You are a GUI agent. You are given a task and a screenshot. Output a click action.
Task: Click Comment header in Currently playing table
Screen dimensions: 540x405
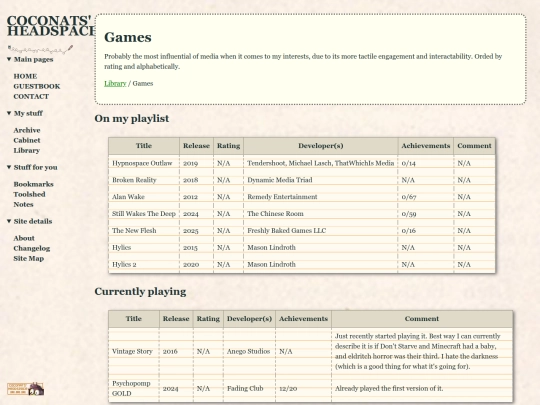(x=422, y=319)
